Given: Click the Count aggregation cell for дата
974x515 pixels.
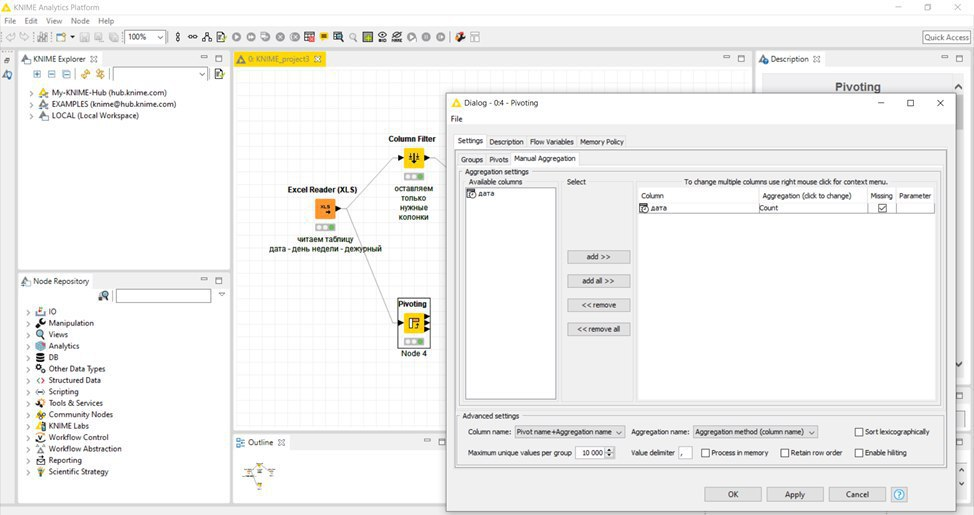Looking at the screenshot, I should point(812,208).
